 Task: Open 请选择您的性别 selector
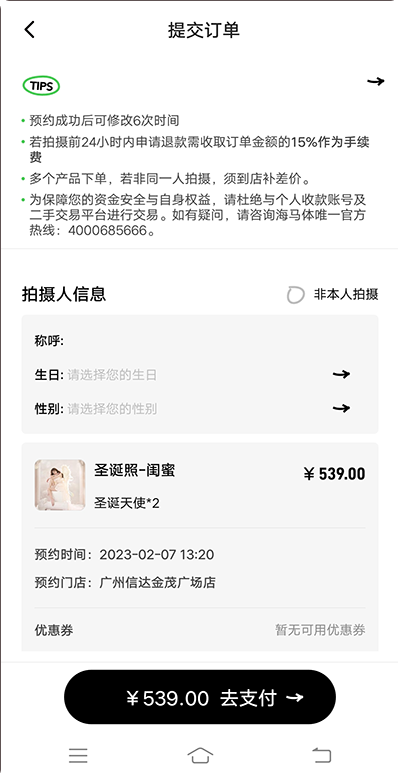pos(112,409)
